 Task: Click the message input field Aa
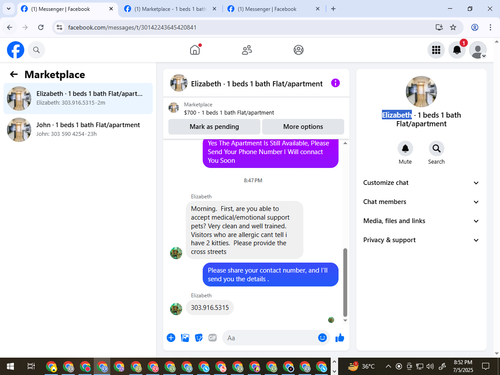269,338
